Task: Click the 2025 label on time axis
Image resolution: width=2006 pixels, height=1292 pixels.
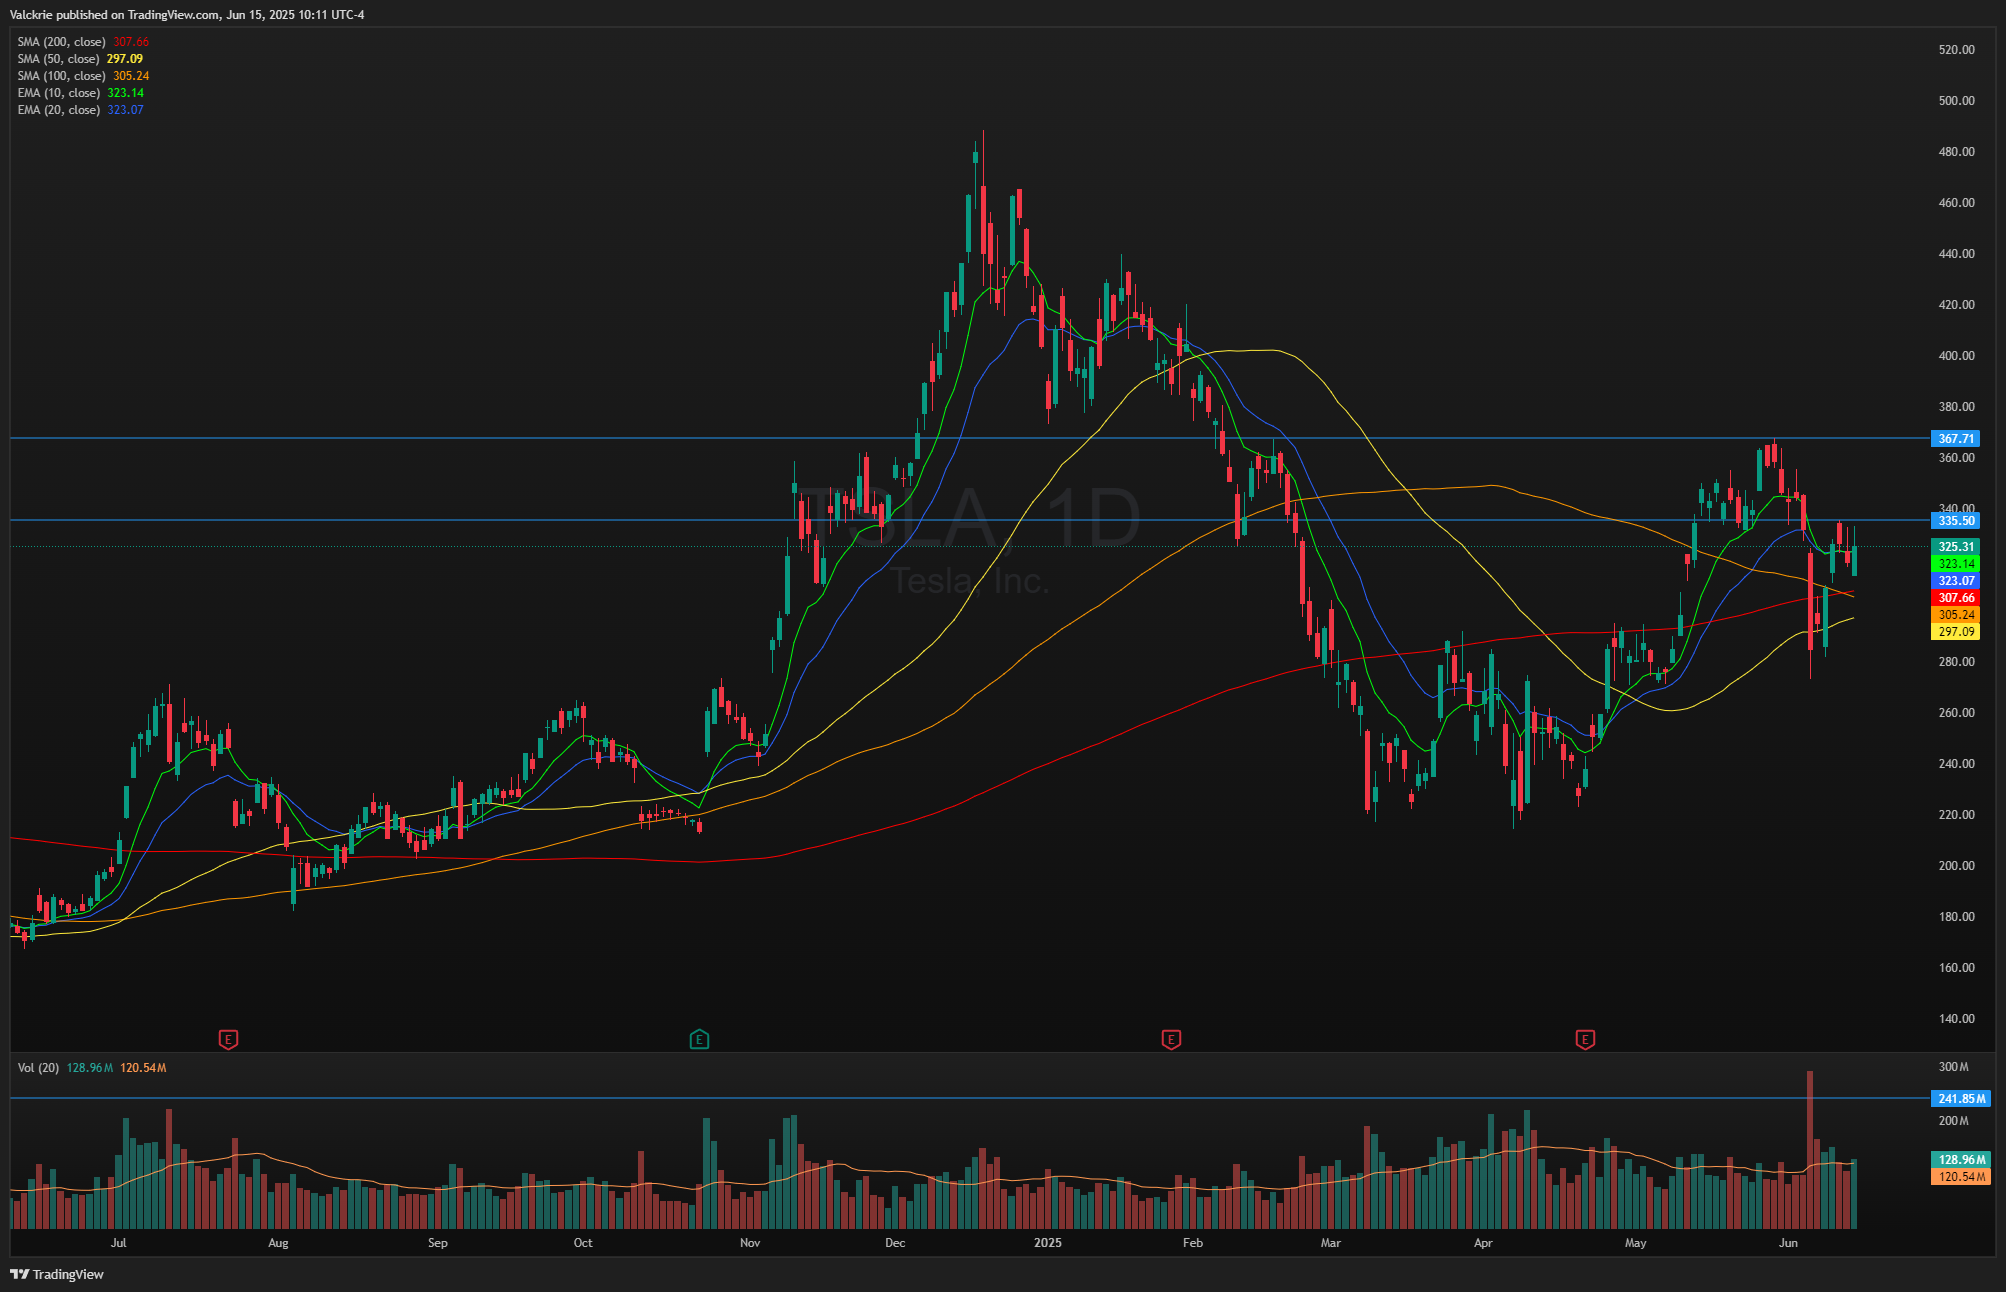Action: click(x=1047, y=1243)
